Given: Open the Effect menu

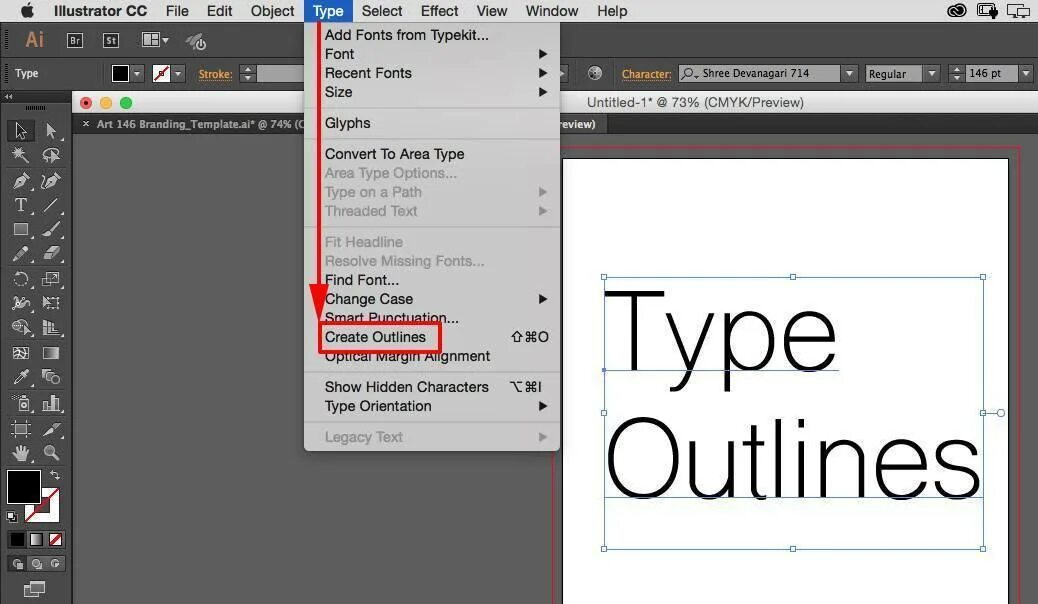Looking at the screenshot, I should 440,11.
